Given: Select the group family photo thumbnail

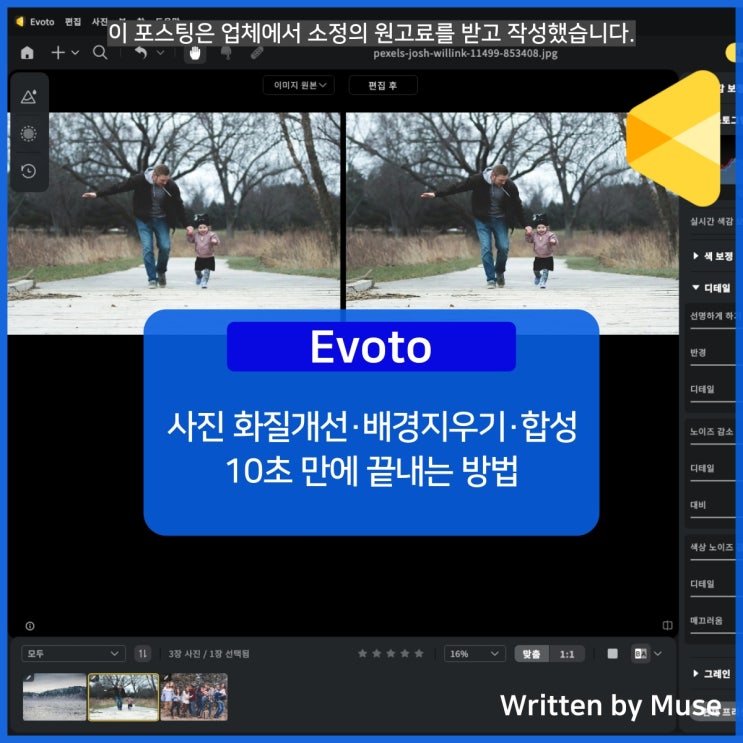Looking at the screenshot, I should pos(194,697).
